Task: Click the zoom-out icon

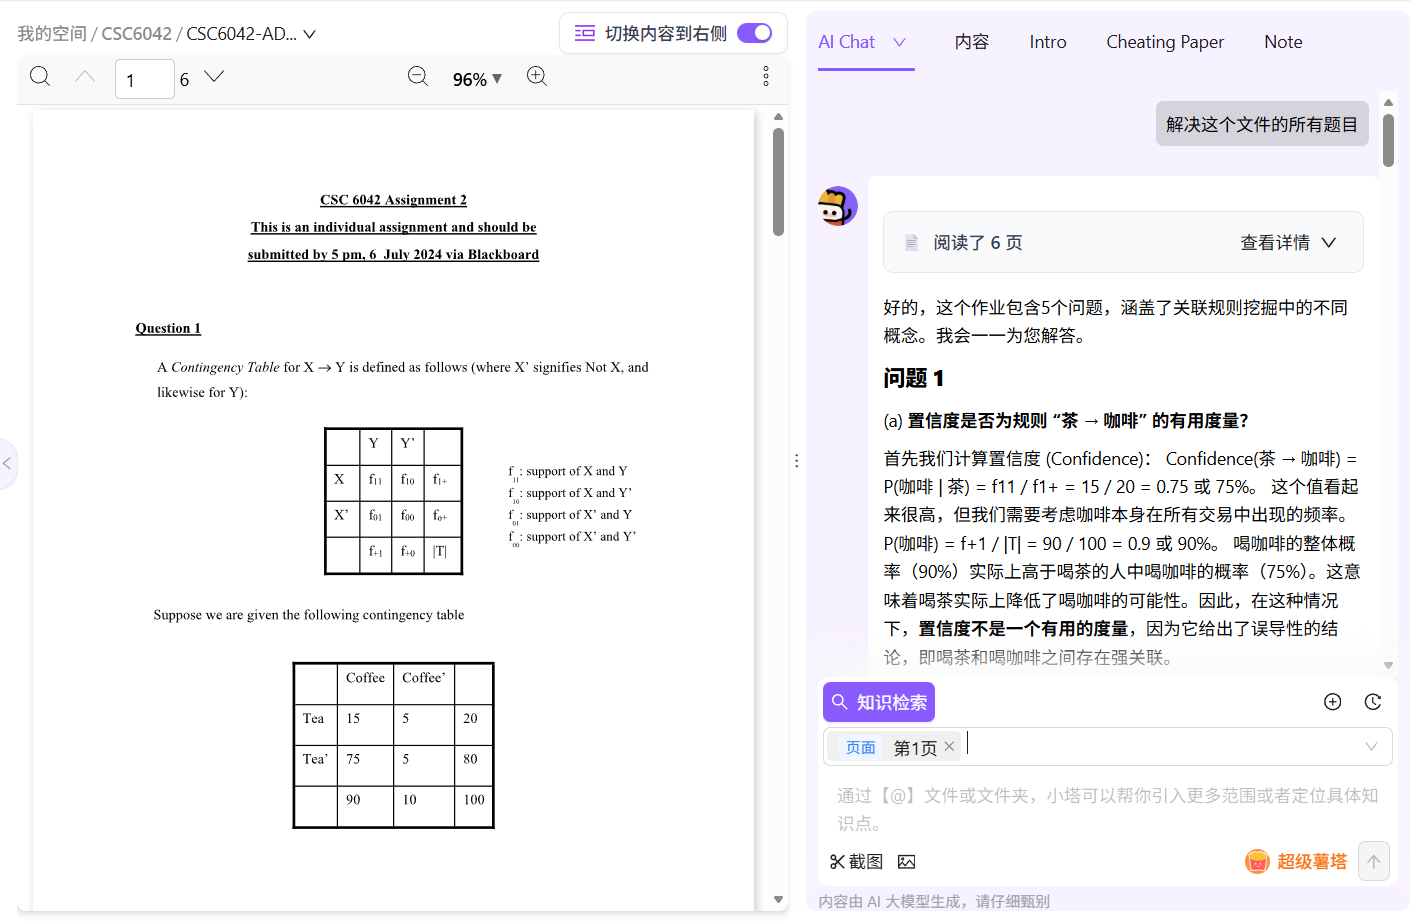Action: pos(418,76)
